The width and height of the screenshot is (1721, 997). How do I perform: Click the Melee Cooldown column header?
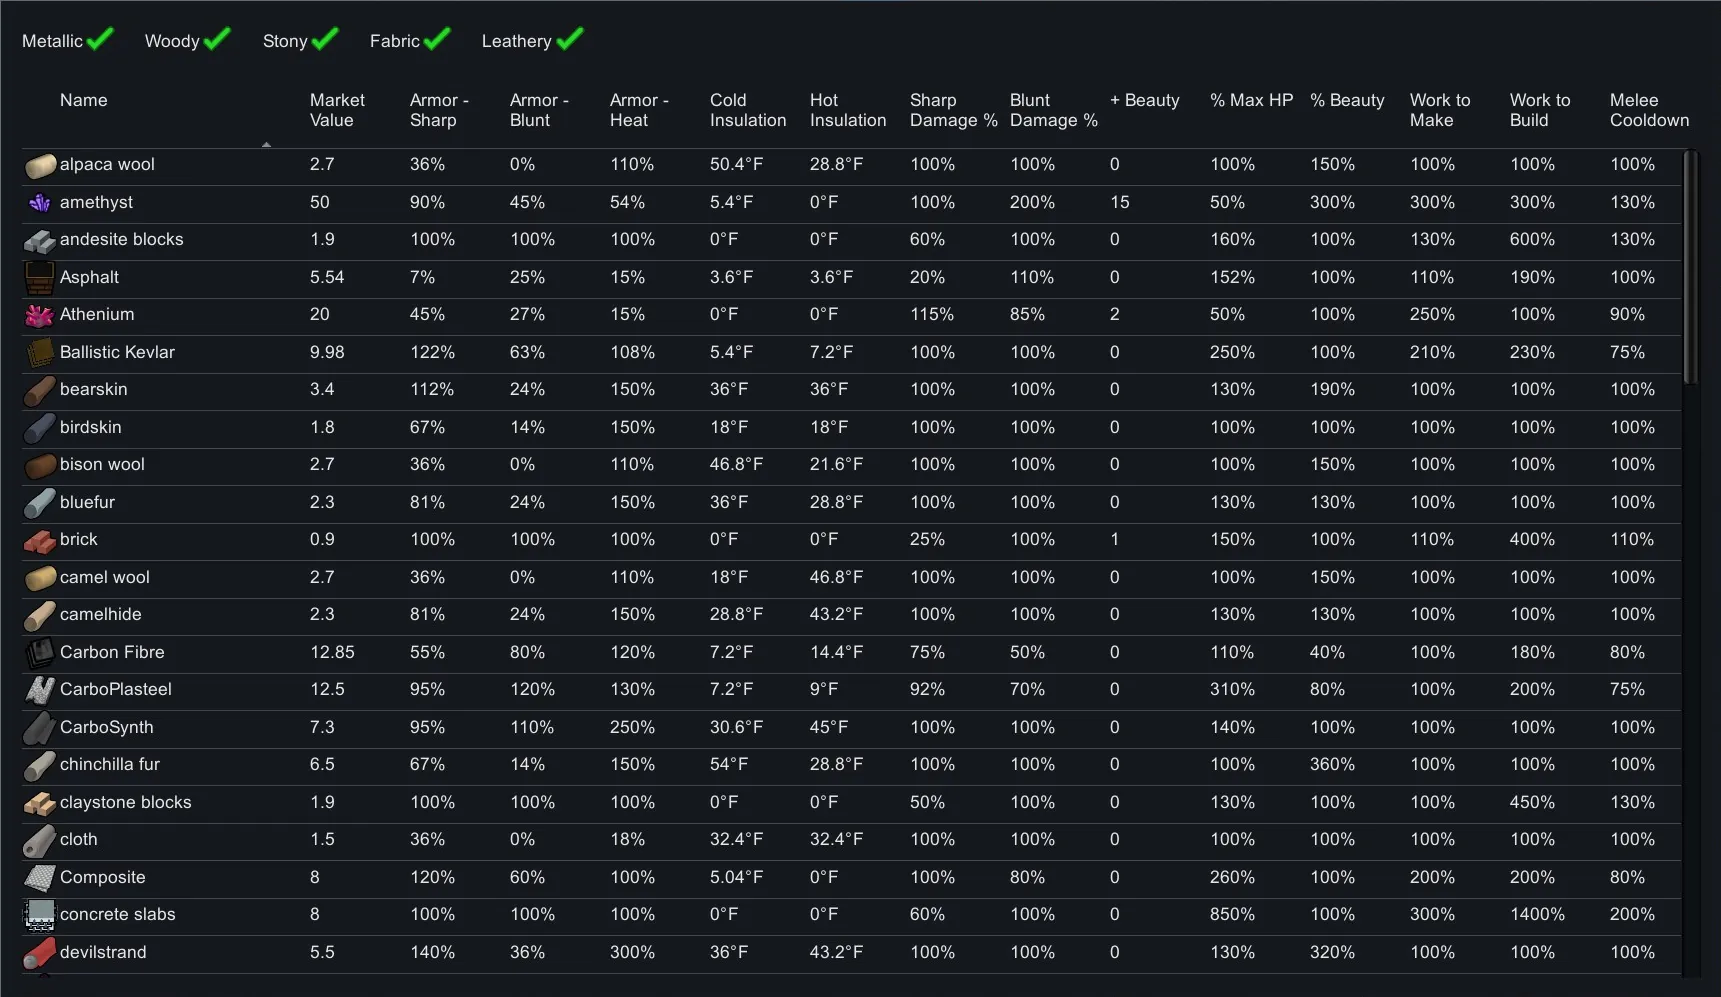pyautogui.click(x=1648, y=110)
